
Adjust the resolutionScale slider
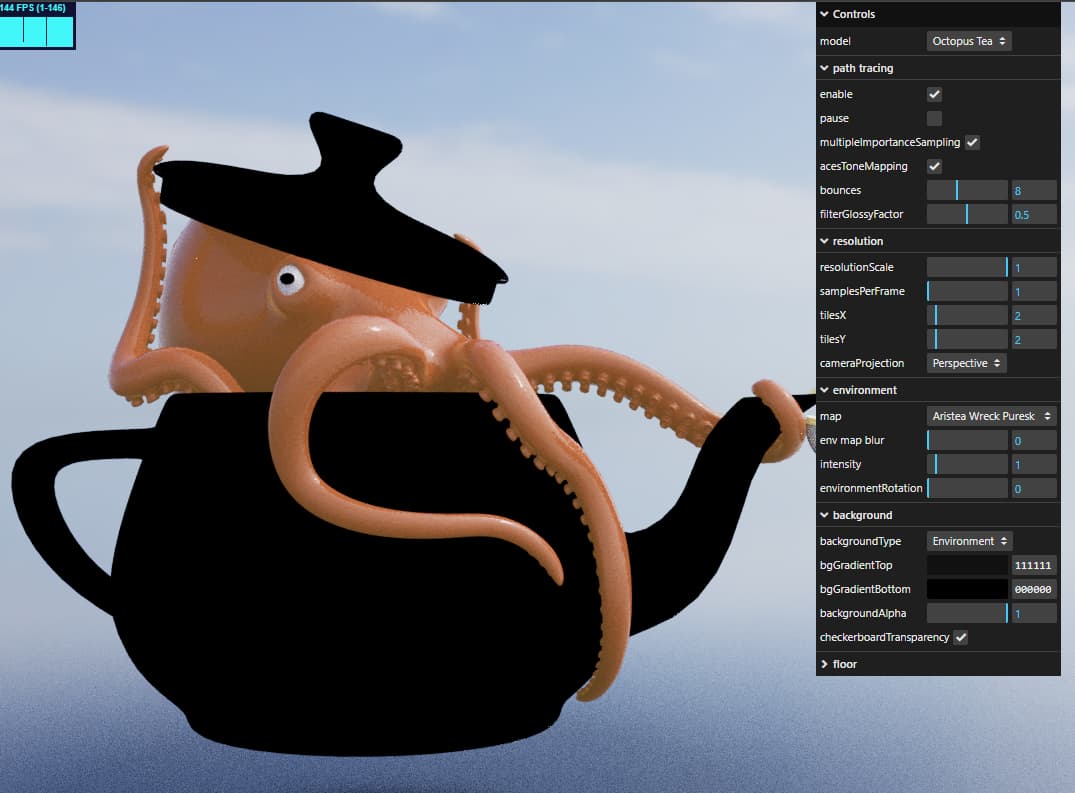(x=967, y=267)
